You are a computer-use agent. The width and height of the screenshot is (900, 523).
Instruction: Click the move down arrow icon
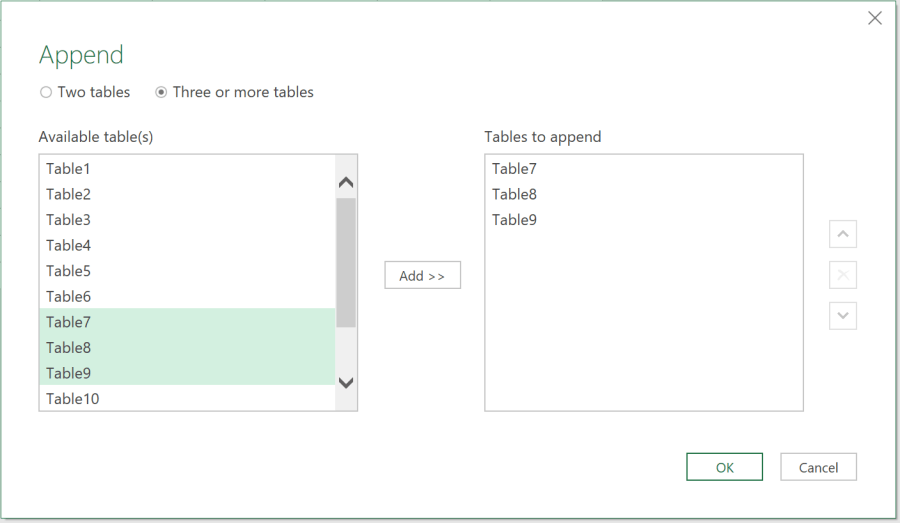click(843, 316)
